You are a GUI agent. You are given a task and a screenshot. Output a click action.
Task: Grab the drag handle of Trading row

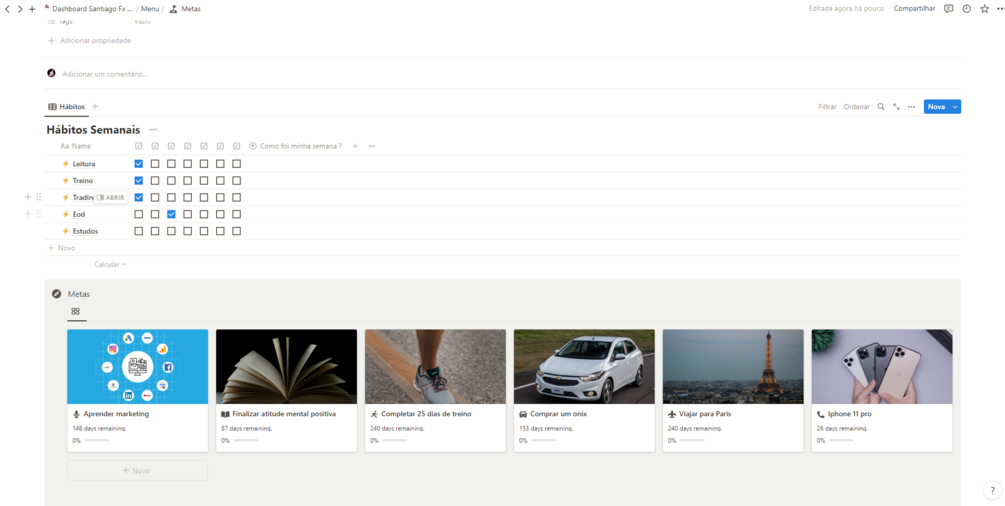(38, 197)
